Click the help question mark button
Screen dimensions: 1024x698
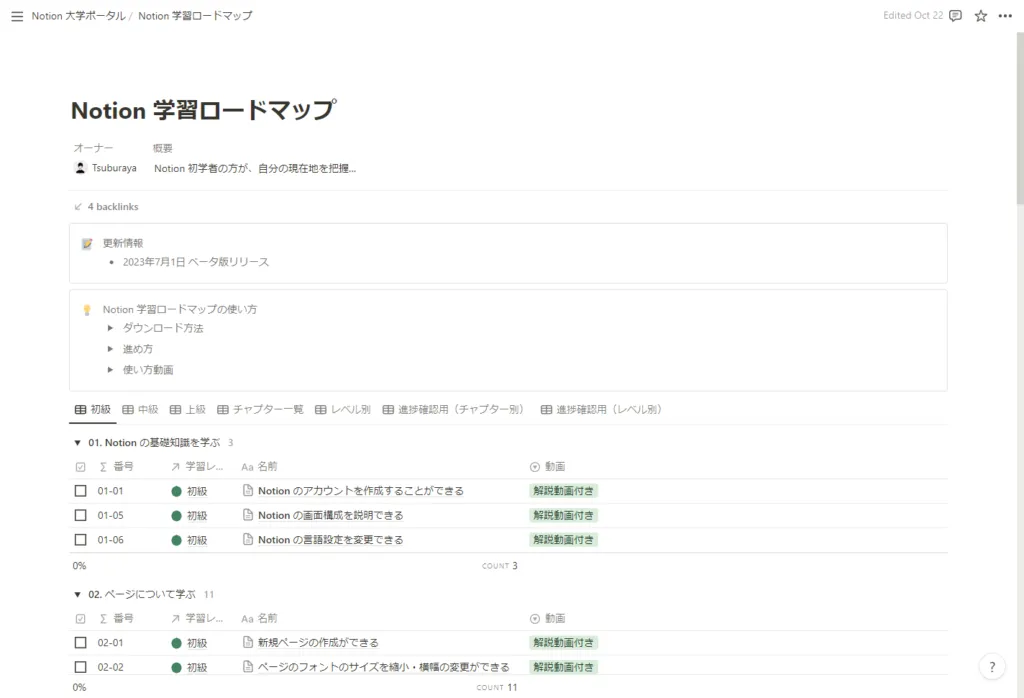992,667
